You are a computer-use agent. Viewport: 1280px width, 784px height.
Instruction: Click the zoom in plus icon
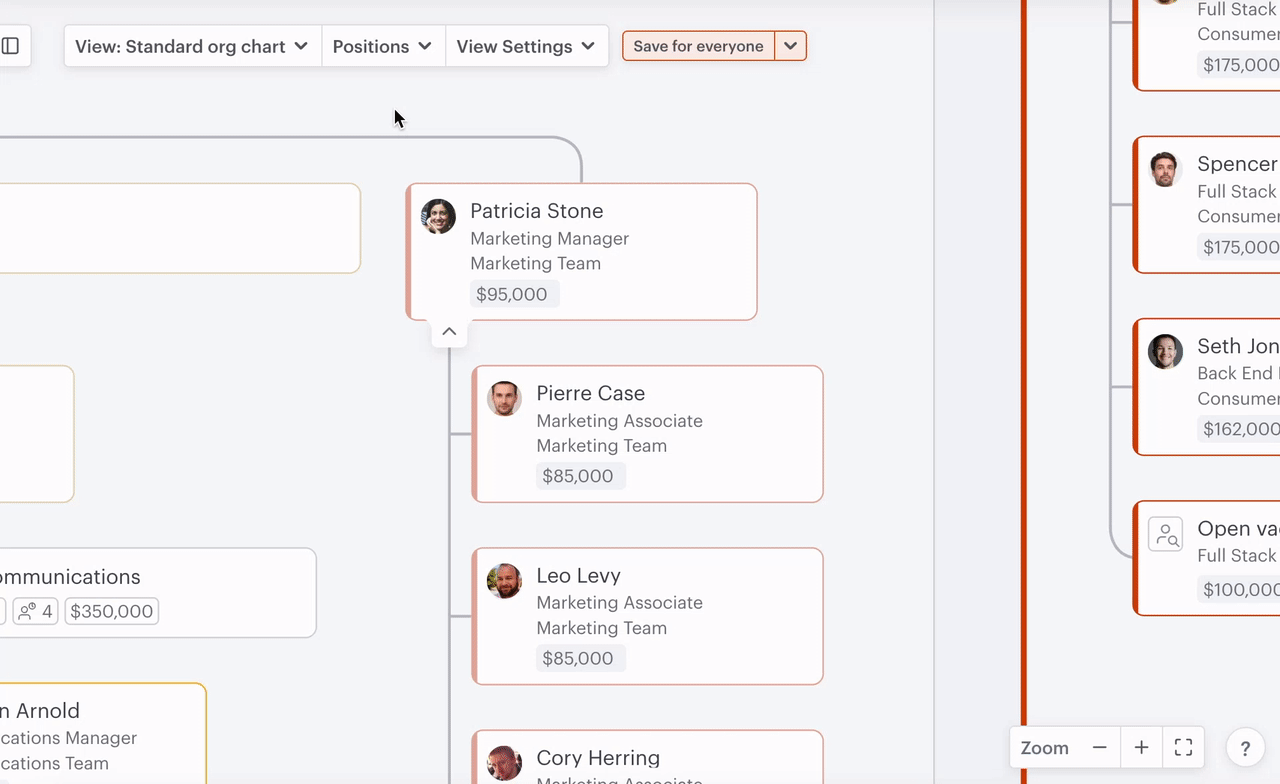click(1141, 748)
